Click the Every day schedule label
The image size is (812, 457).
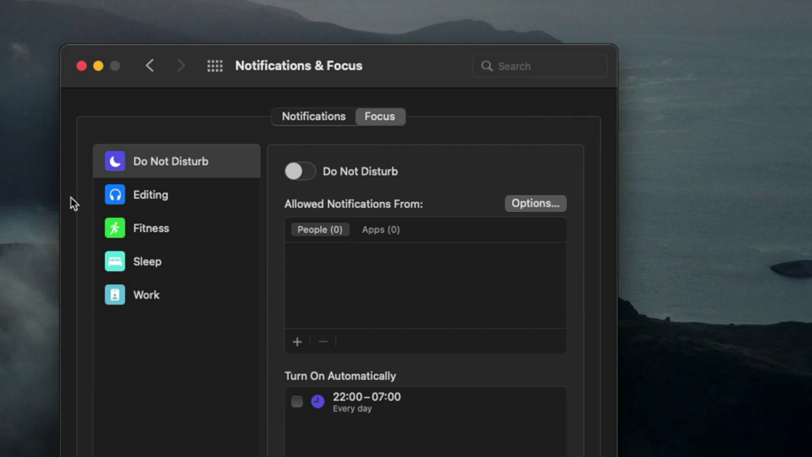(x=352, y=409)
